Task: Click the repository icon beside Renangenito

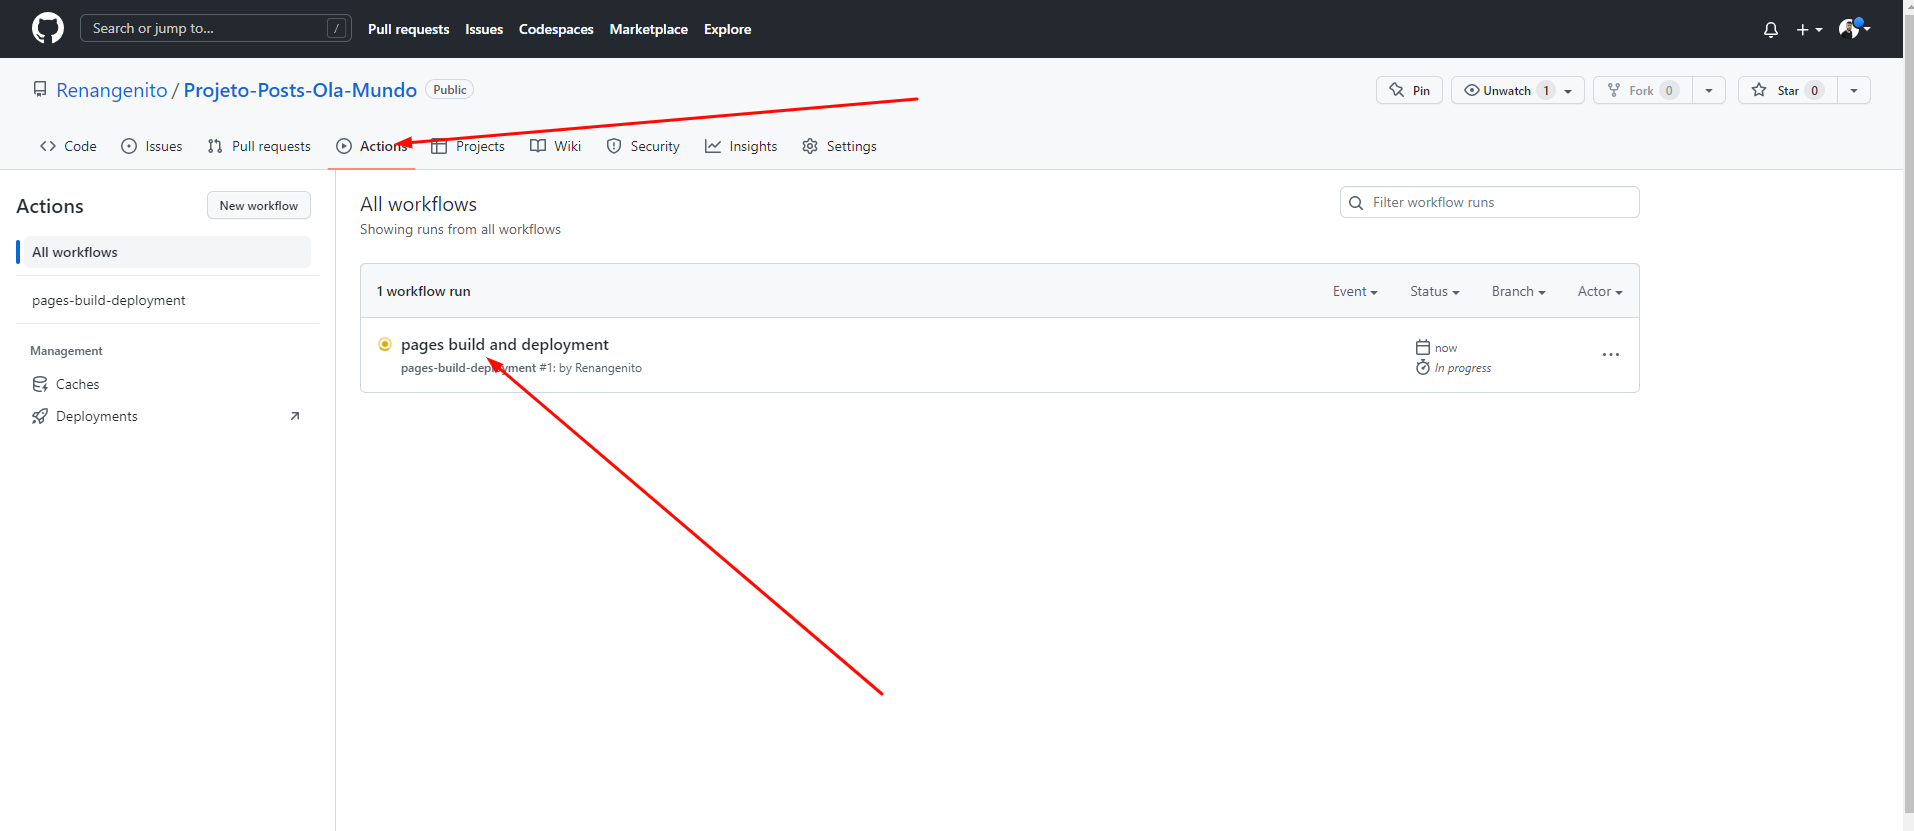Action: (40, 89)
